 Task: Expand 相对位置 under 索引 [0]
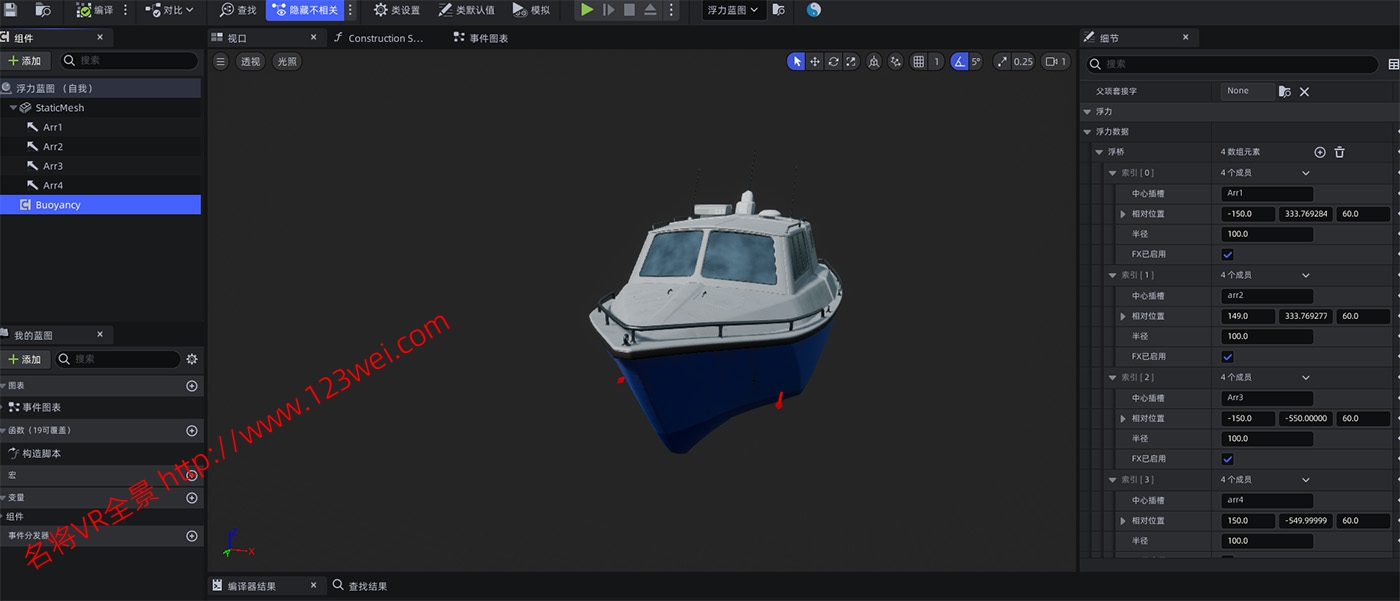tap(1123, 215)
